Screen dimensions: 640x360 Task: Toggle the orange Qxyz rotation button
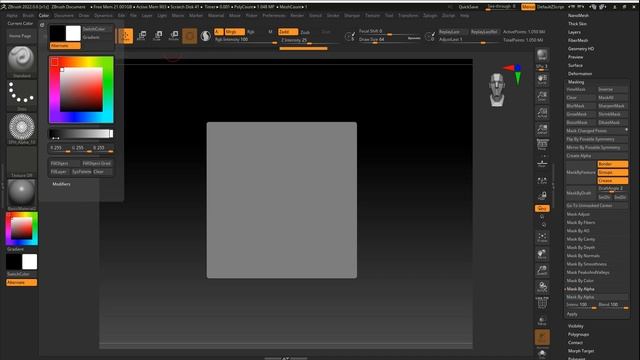pos(542,208)
